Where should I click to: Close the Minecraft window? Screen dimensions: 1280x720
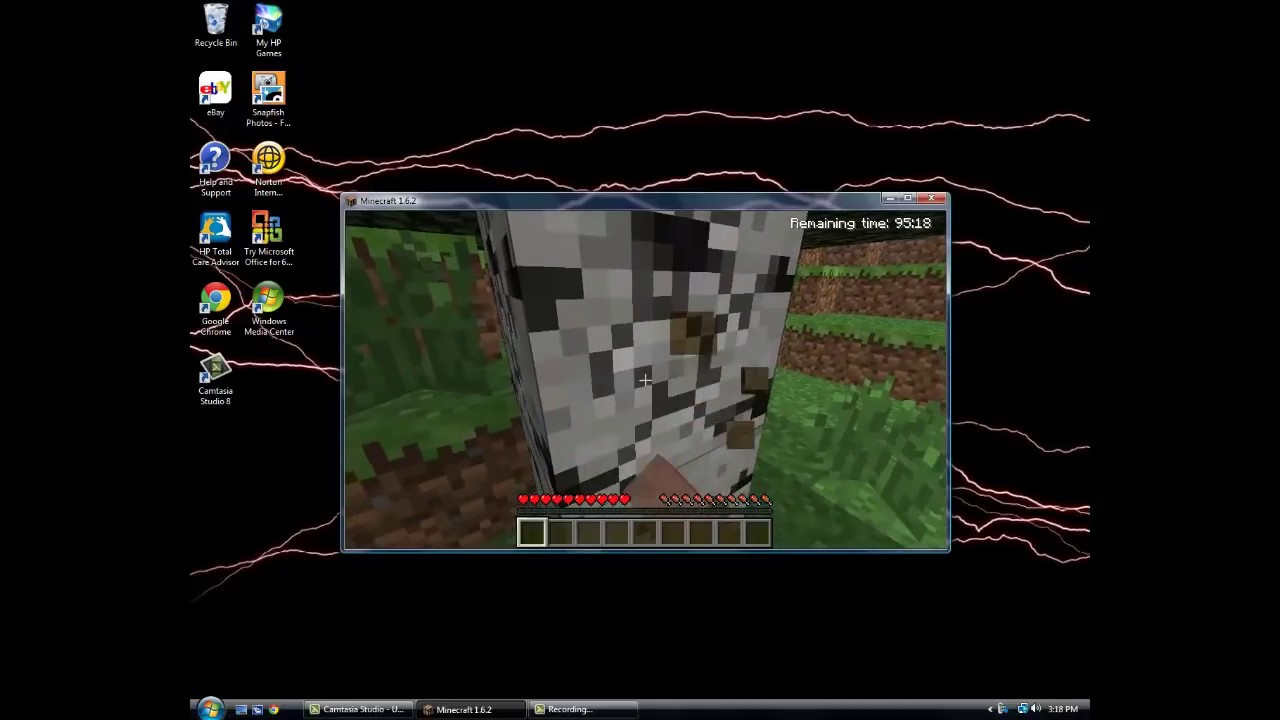pyautogui.click(x=931, y=198)
